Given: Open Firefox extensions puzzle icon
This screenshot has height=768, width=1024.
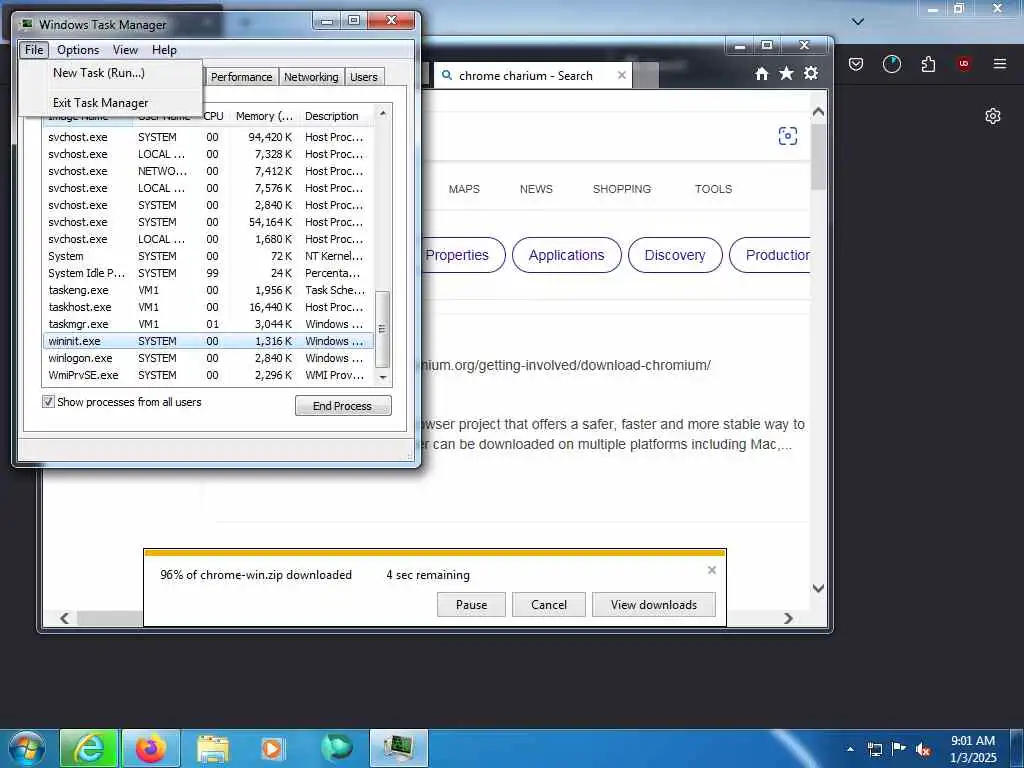Looking at the screenshot, I should 928,64.
